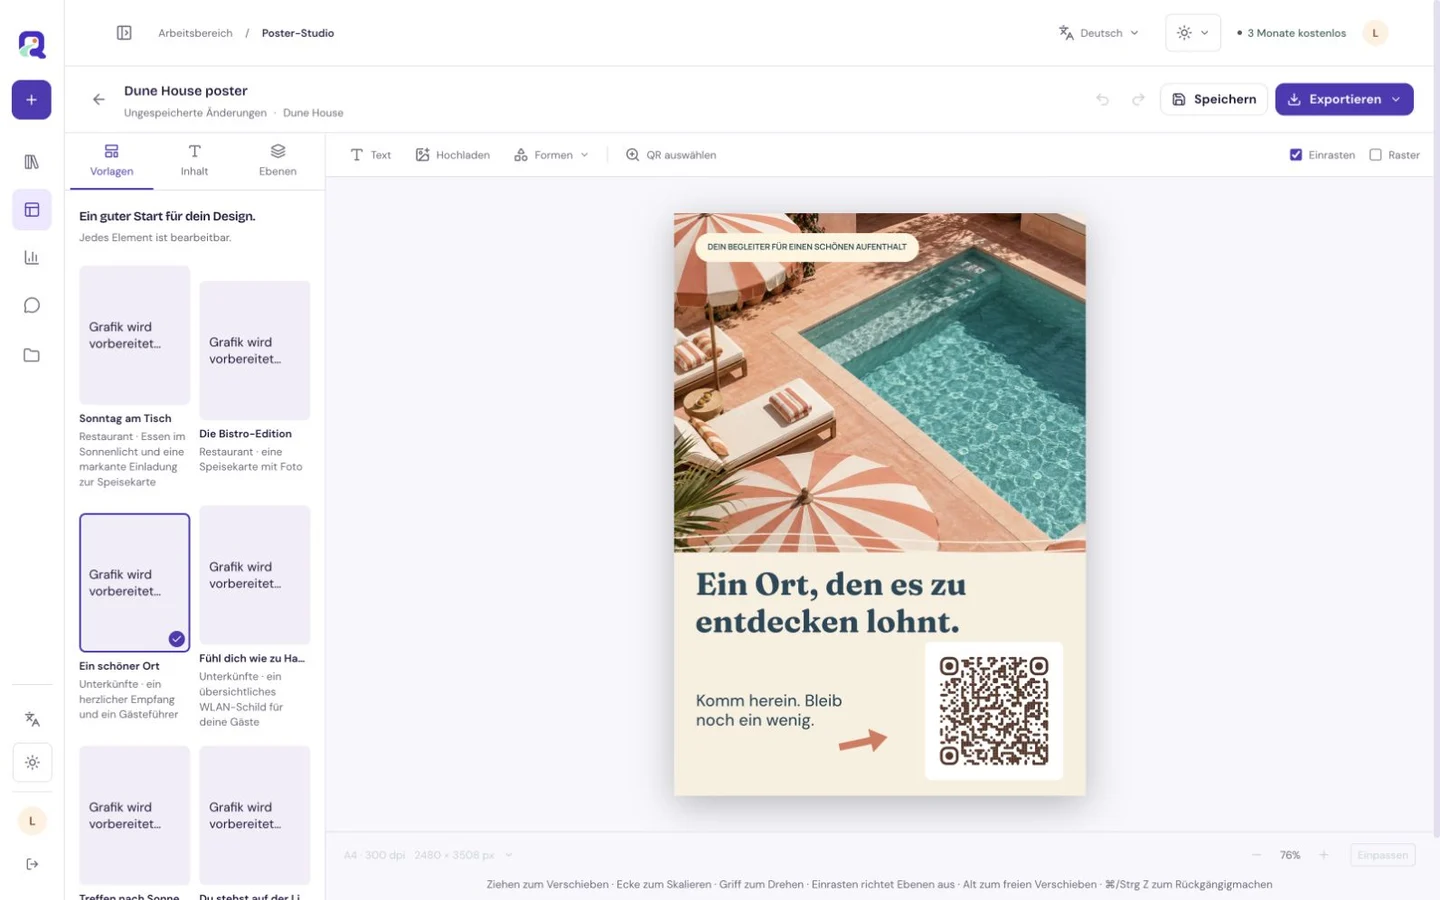Click the sun theme icon in sidebar
The height and width of the screenshot is (900, 1440).
click(32, 763)
